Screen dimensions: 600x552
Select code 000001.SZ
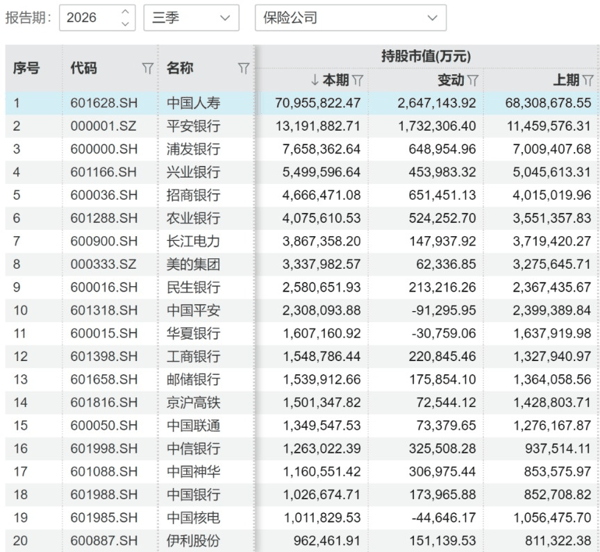pyautogui.click(x=103, y=126)
